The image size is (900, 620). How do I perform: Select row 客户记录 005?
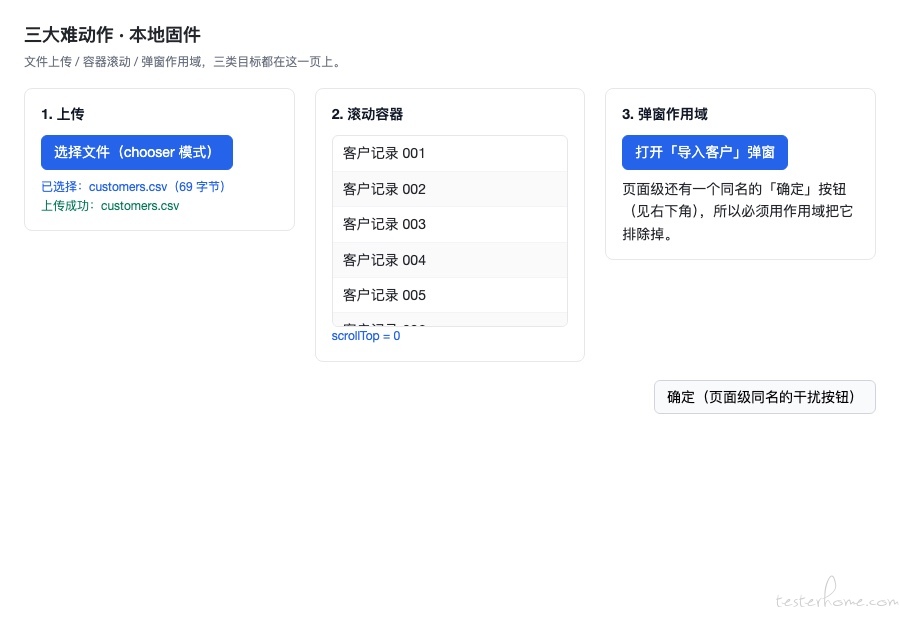point(449,295)
